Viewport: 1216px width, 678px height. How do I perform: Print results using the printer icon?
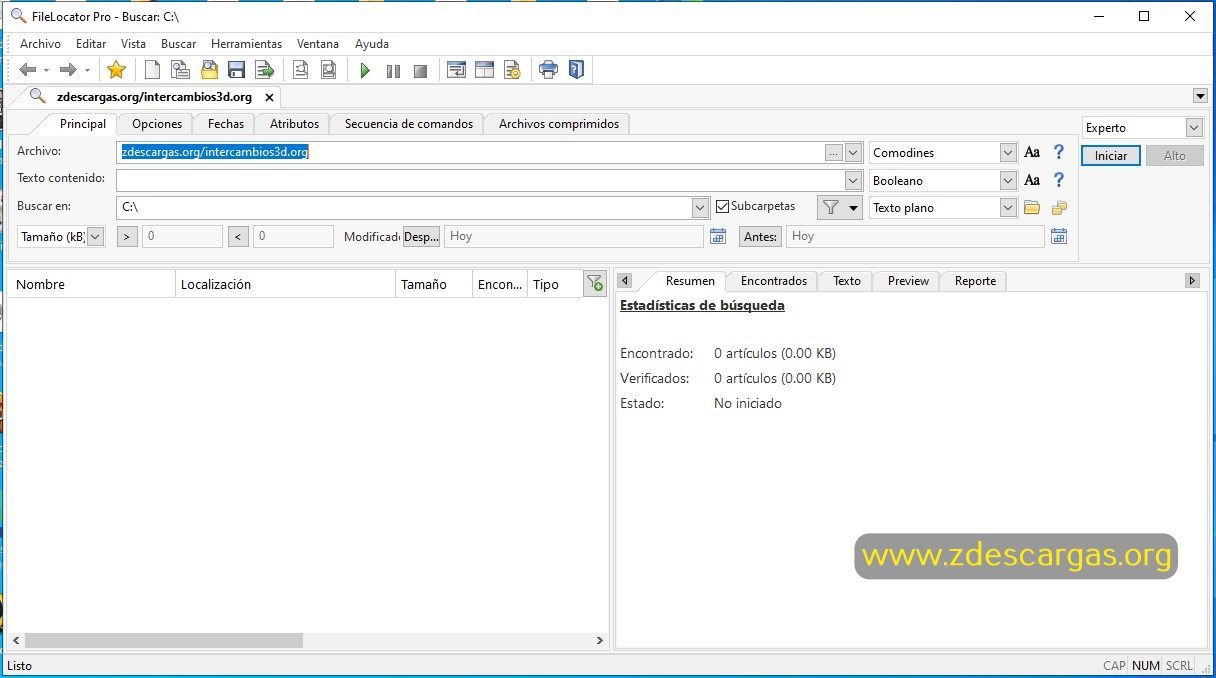click(548, 70)
